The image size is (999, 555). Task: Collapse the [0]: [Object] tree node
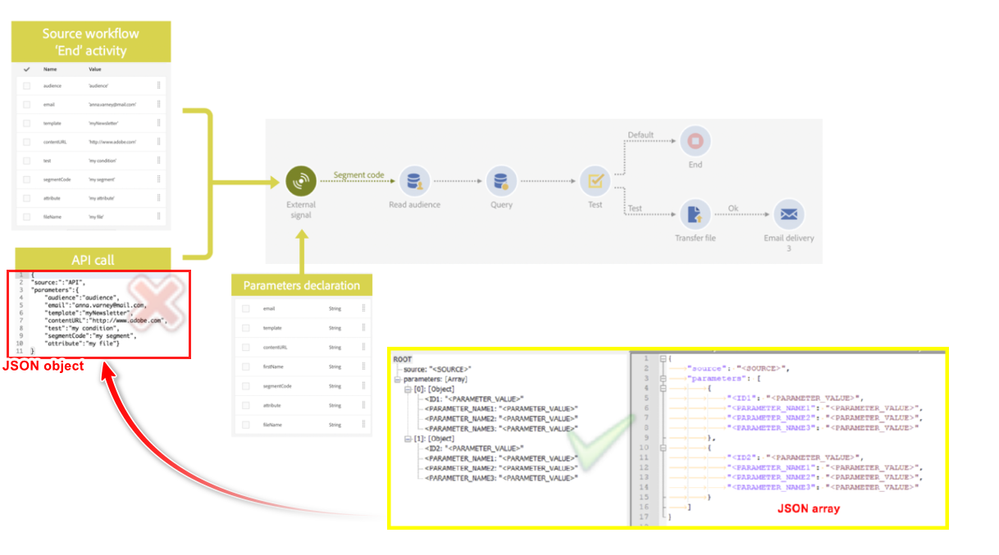407,389
